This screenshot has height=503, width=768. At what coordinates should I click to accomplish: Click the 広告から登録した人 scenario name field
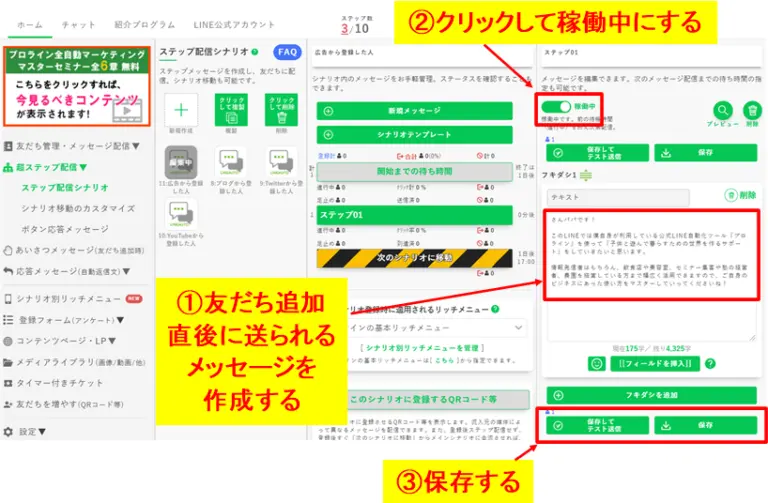pos(421,55)
